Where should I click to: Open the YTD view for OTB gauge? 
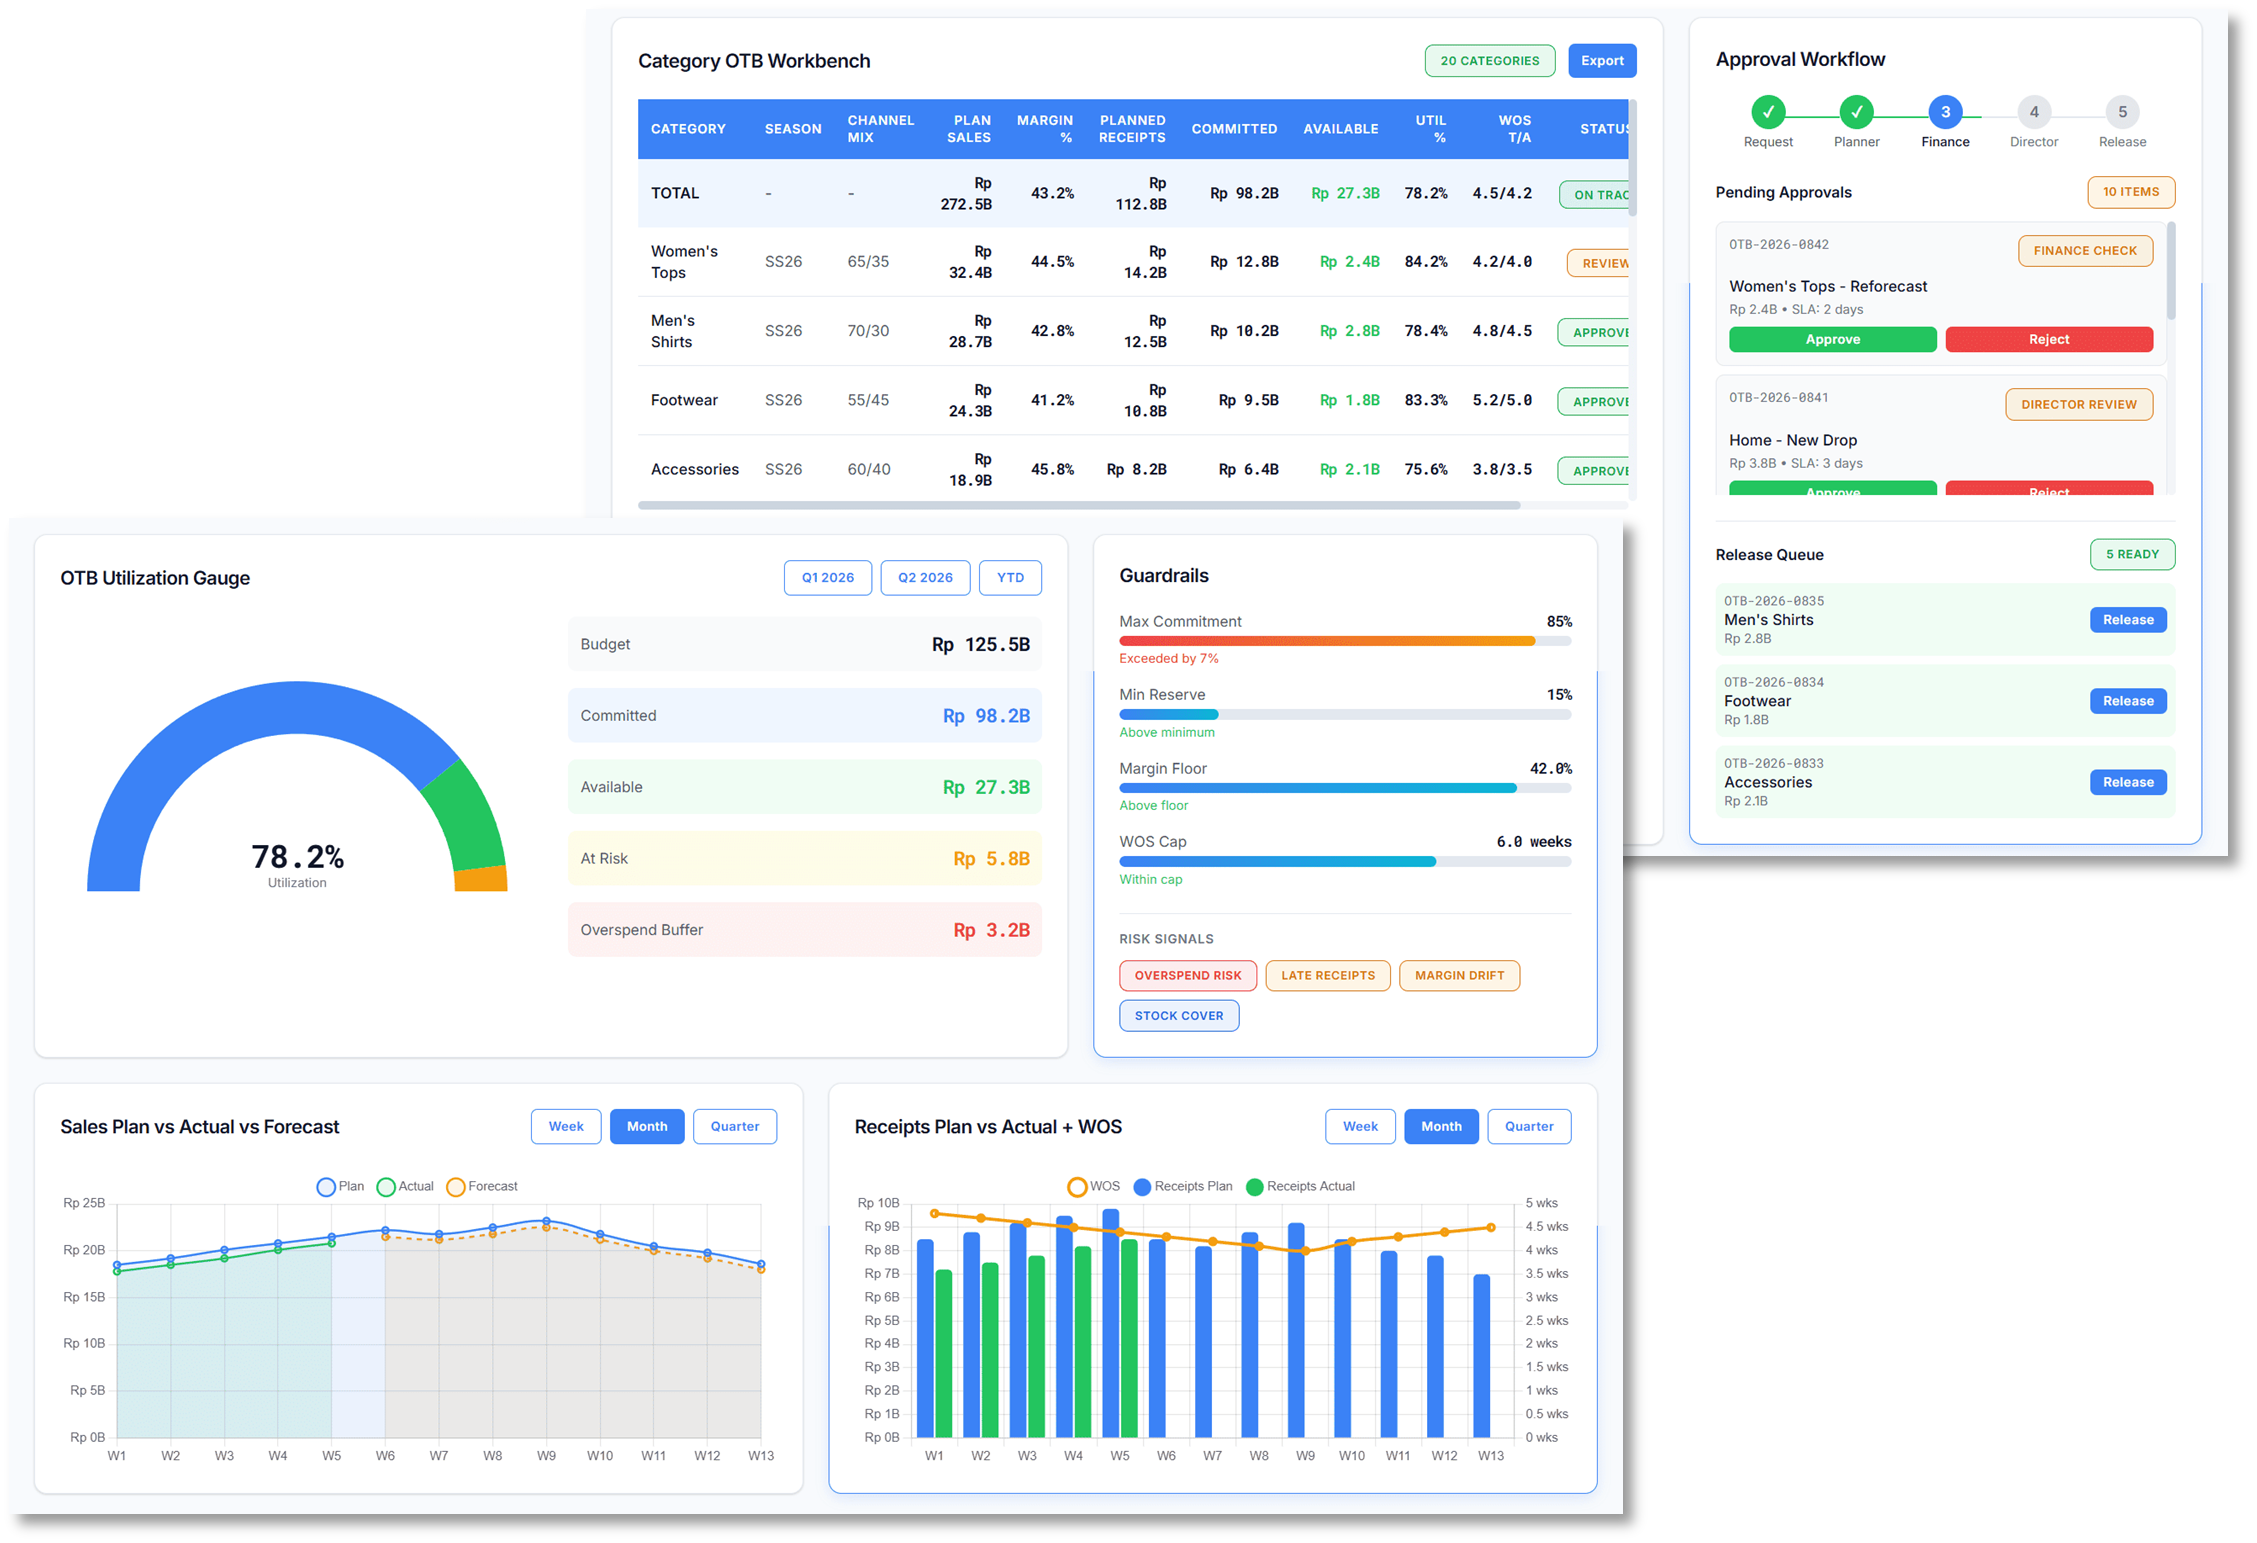1010,577
